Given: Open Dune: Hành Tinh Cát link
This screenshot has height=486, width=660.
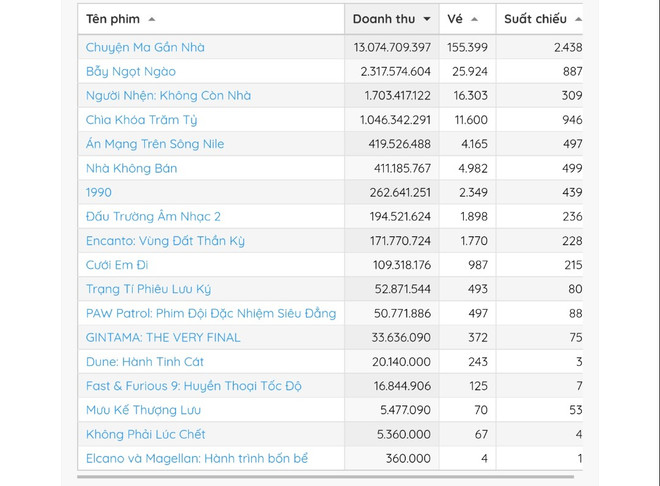Looking at the screenshot, I should tap(145, 362).
